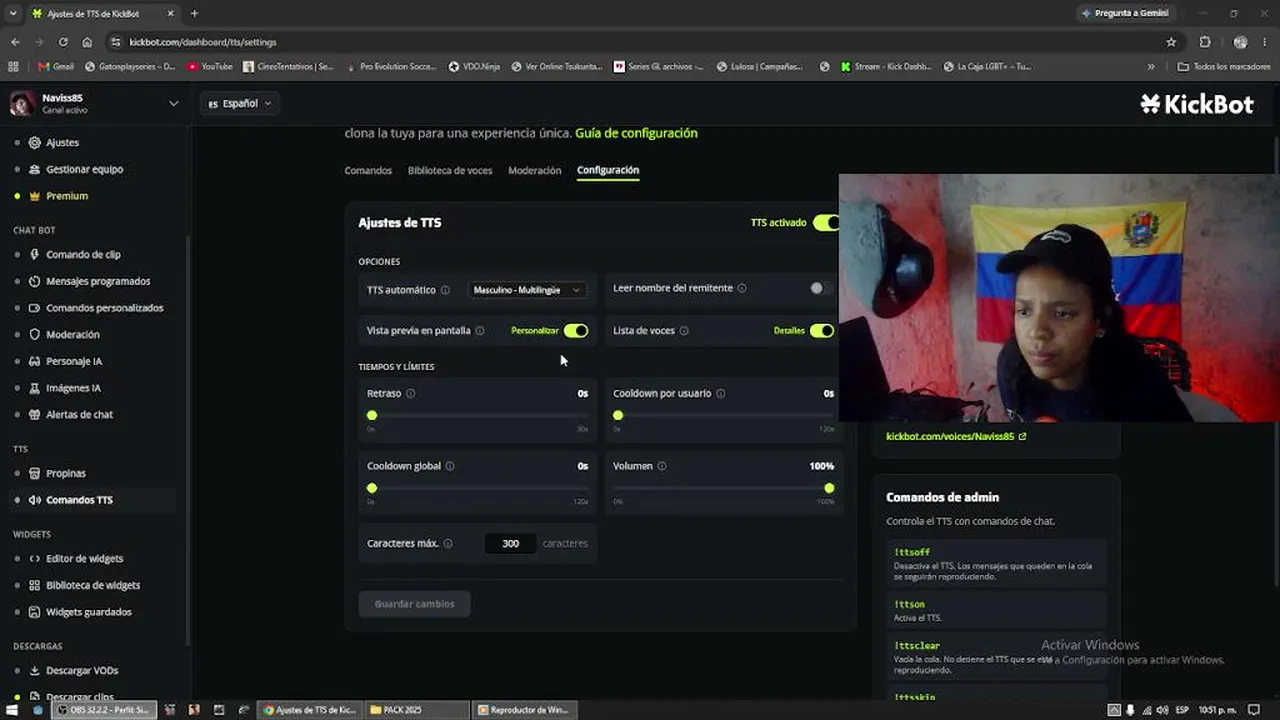Viewport: 1280px width, 720px height.
Task: Click the Guardar cambios button
Action: point(414,604)
